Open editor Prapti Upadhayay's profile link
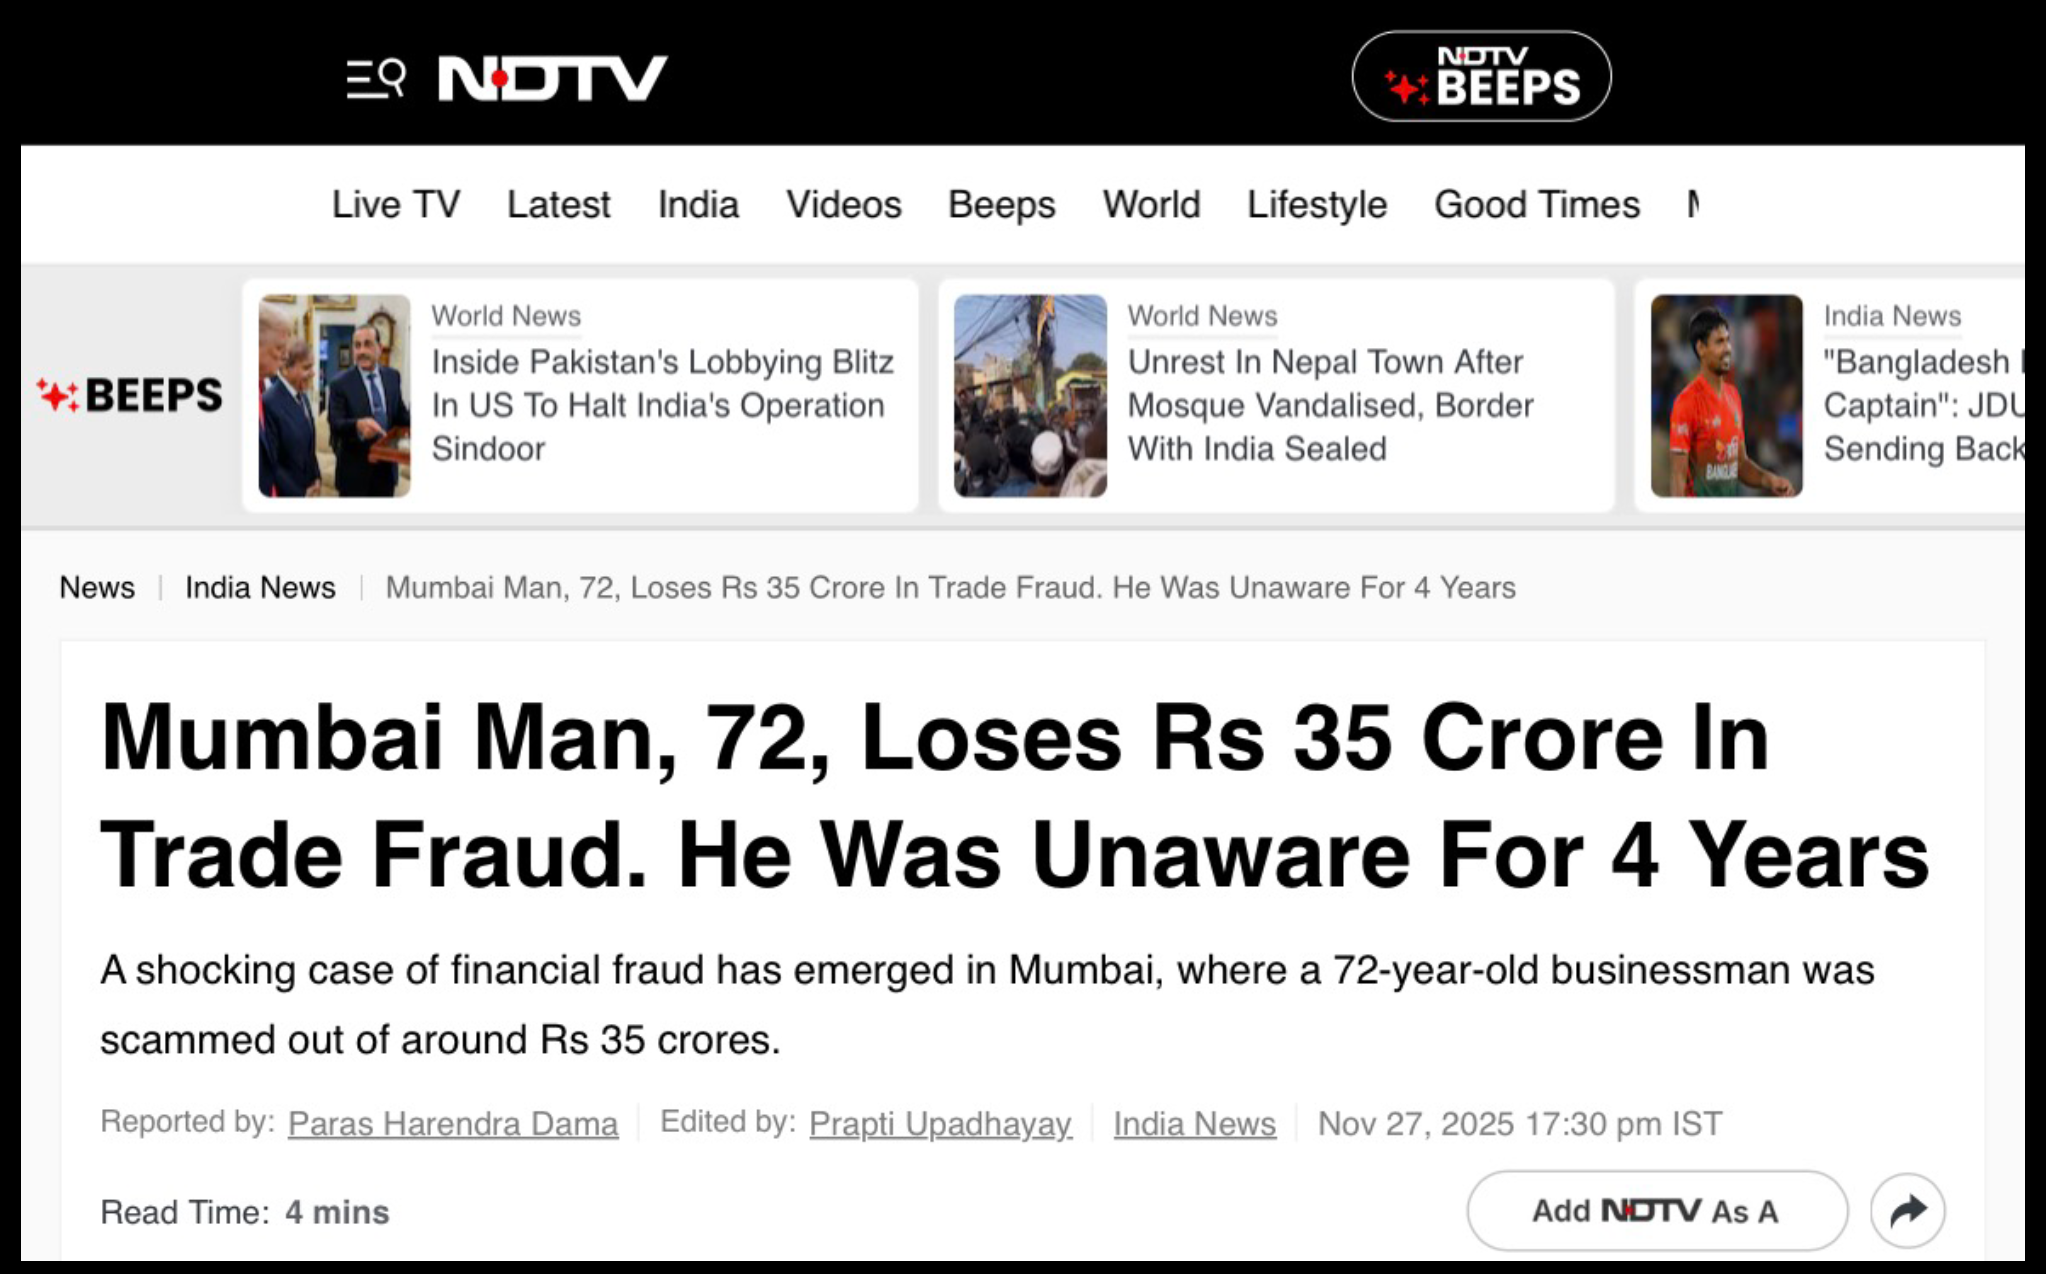 (x=940, y=1124)
